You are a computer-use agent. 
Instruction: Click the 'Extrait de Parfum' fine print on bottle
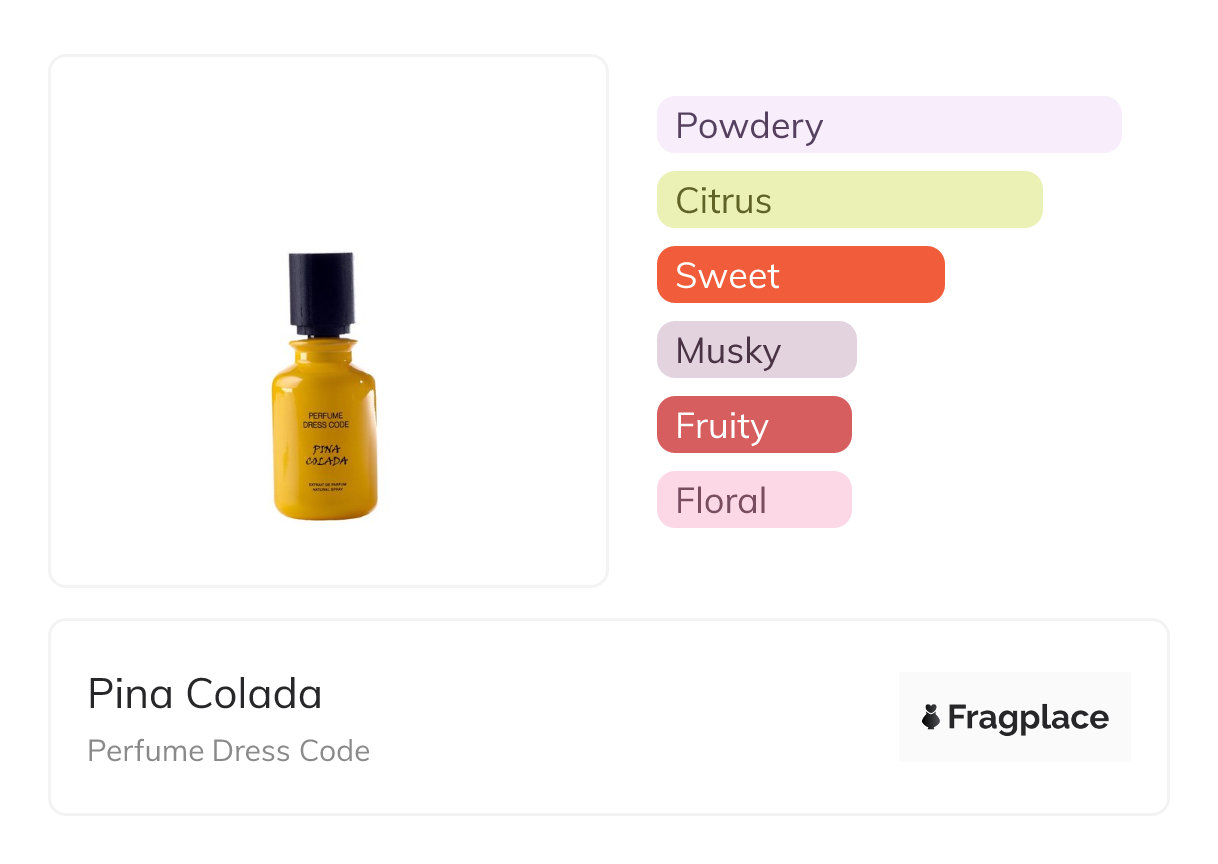click(326, 487)
